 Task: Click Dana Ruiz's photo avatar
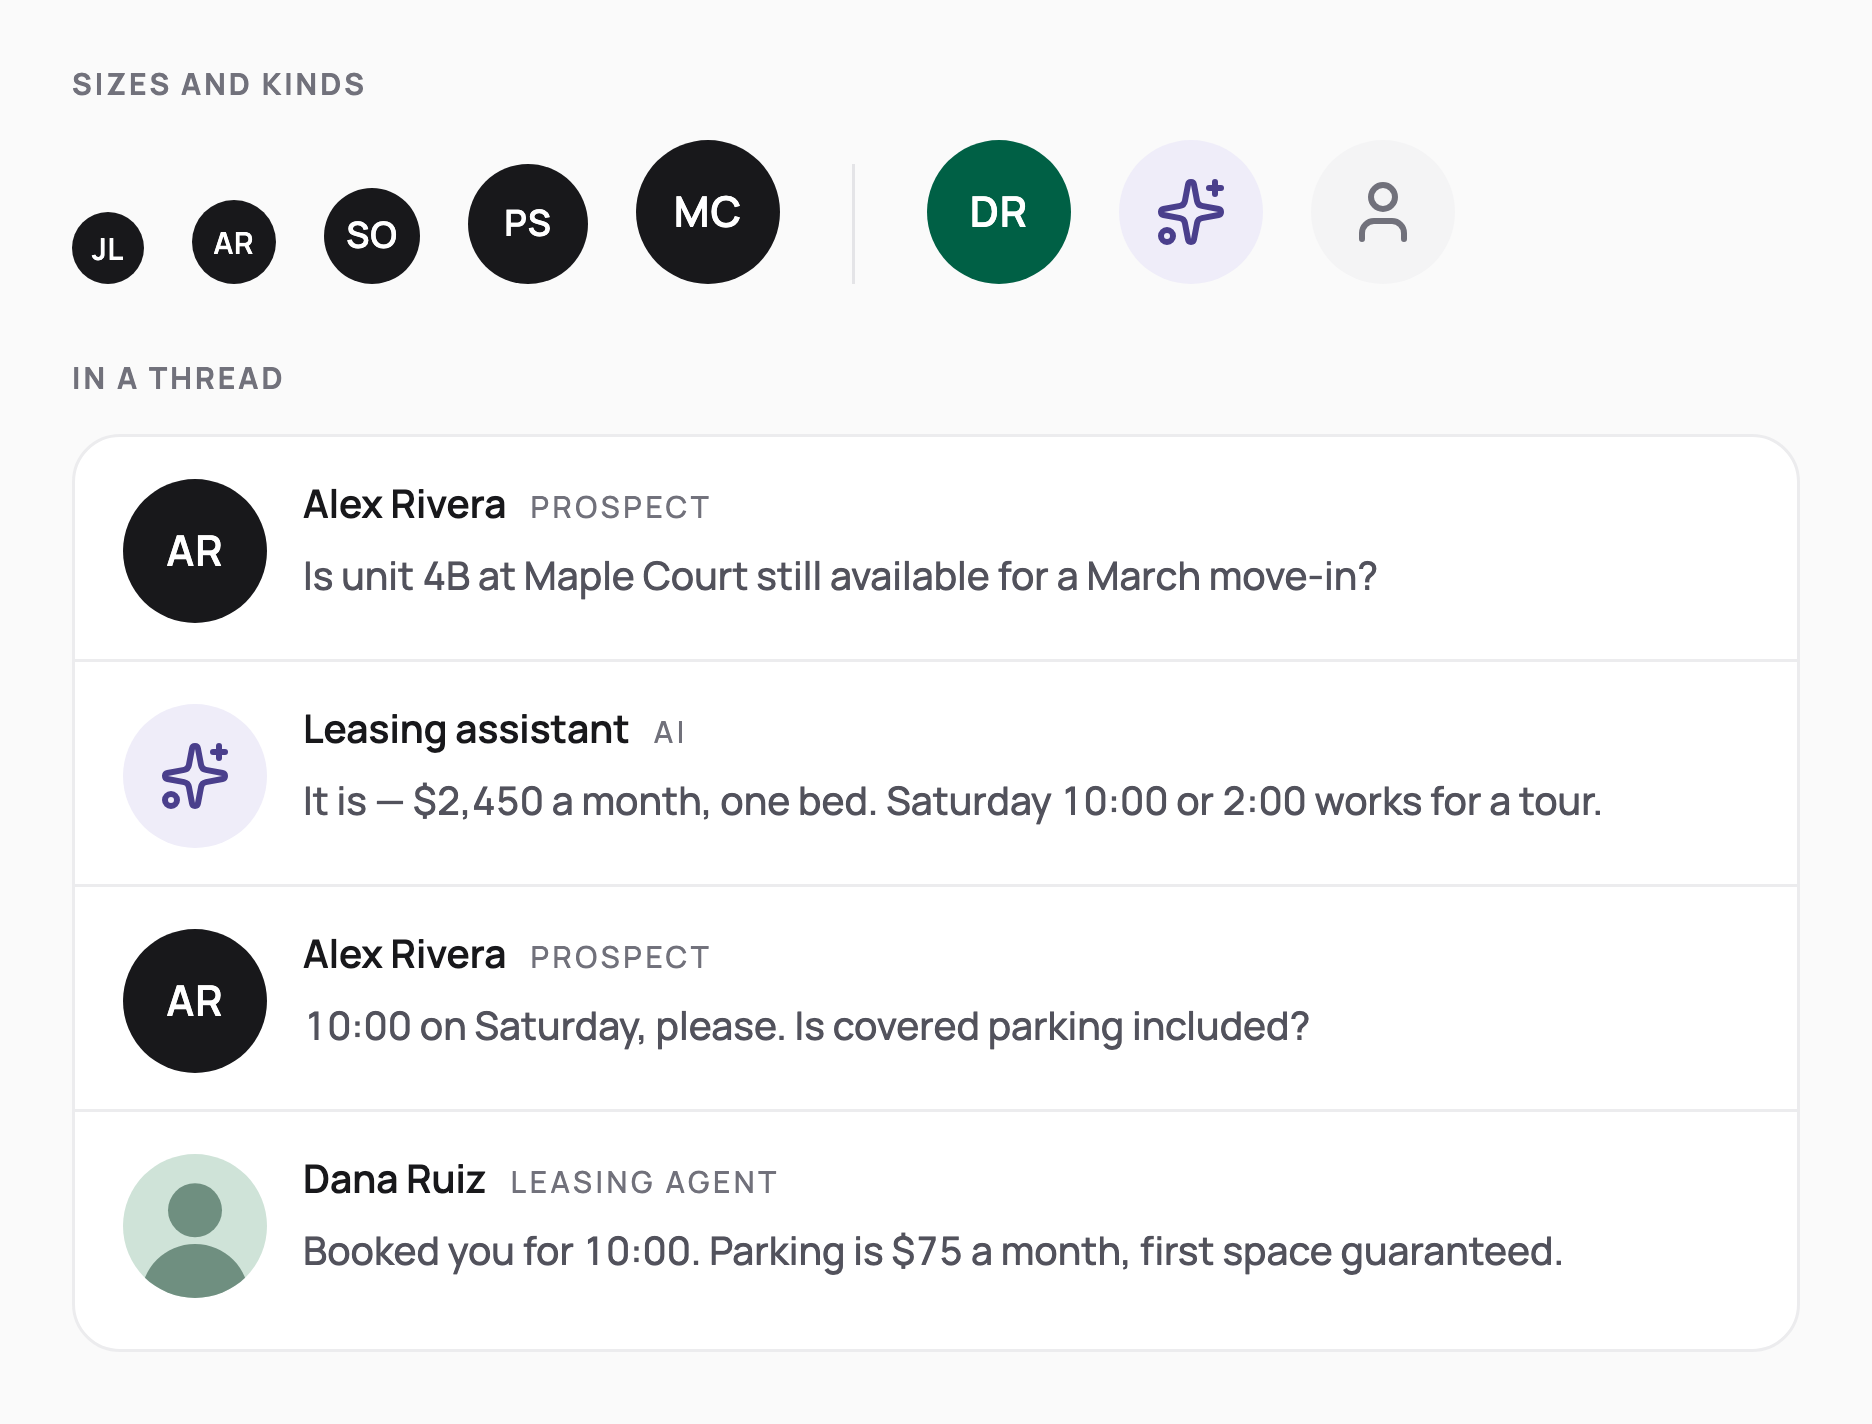[195, 1226]
